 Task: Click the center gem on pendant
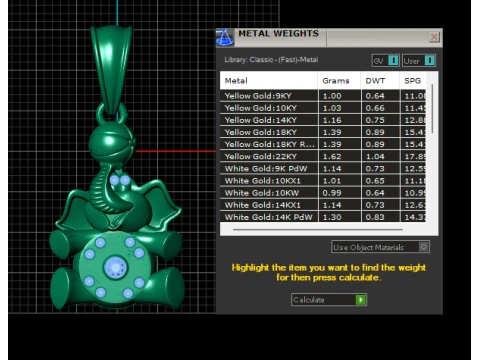pyautogui.click(x=115, y=267)
